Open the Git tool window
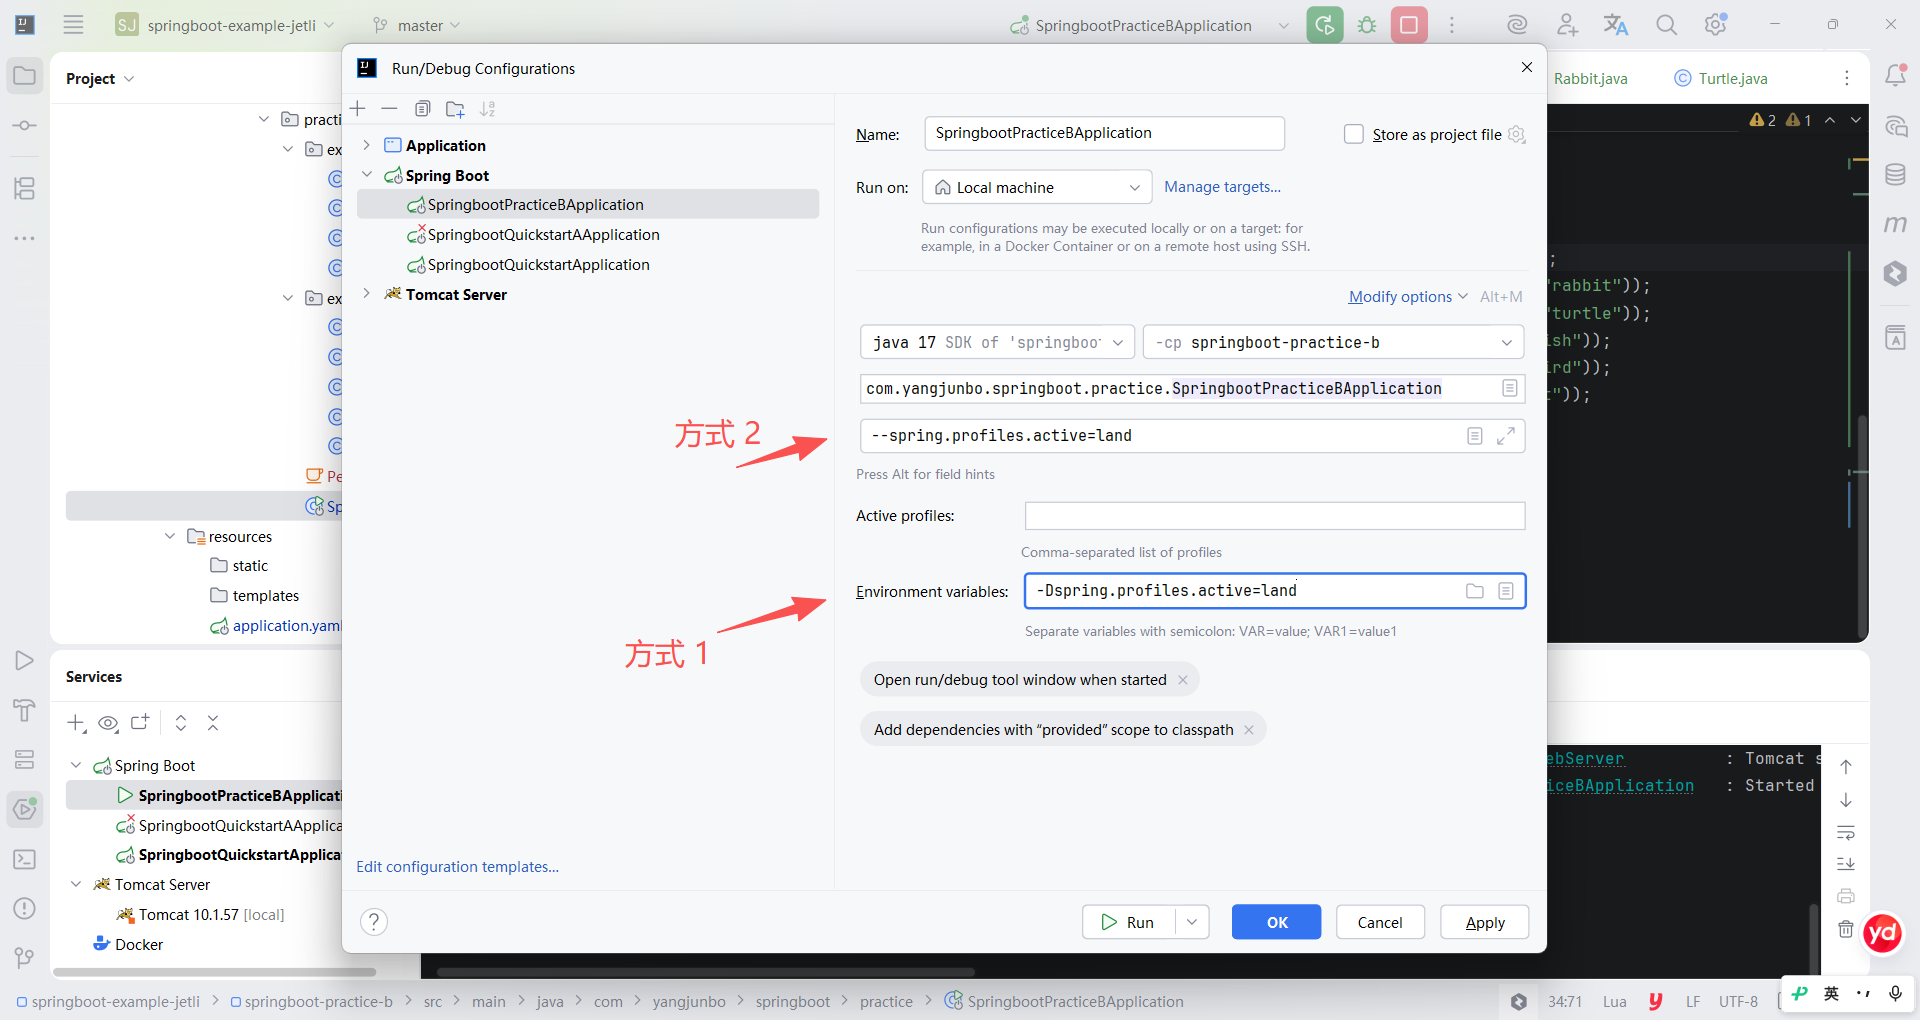 [x=25, y=958]
